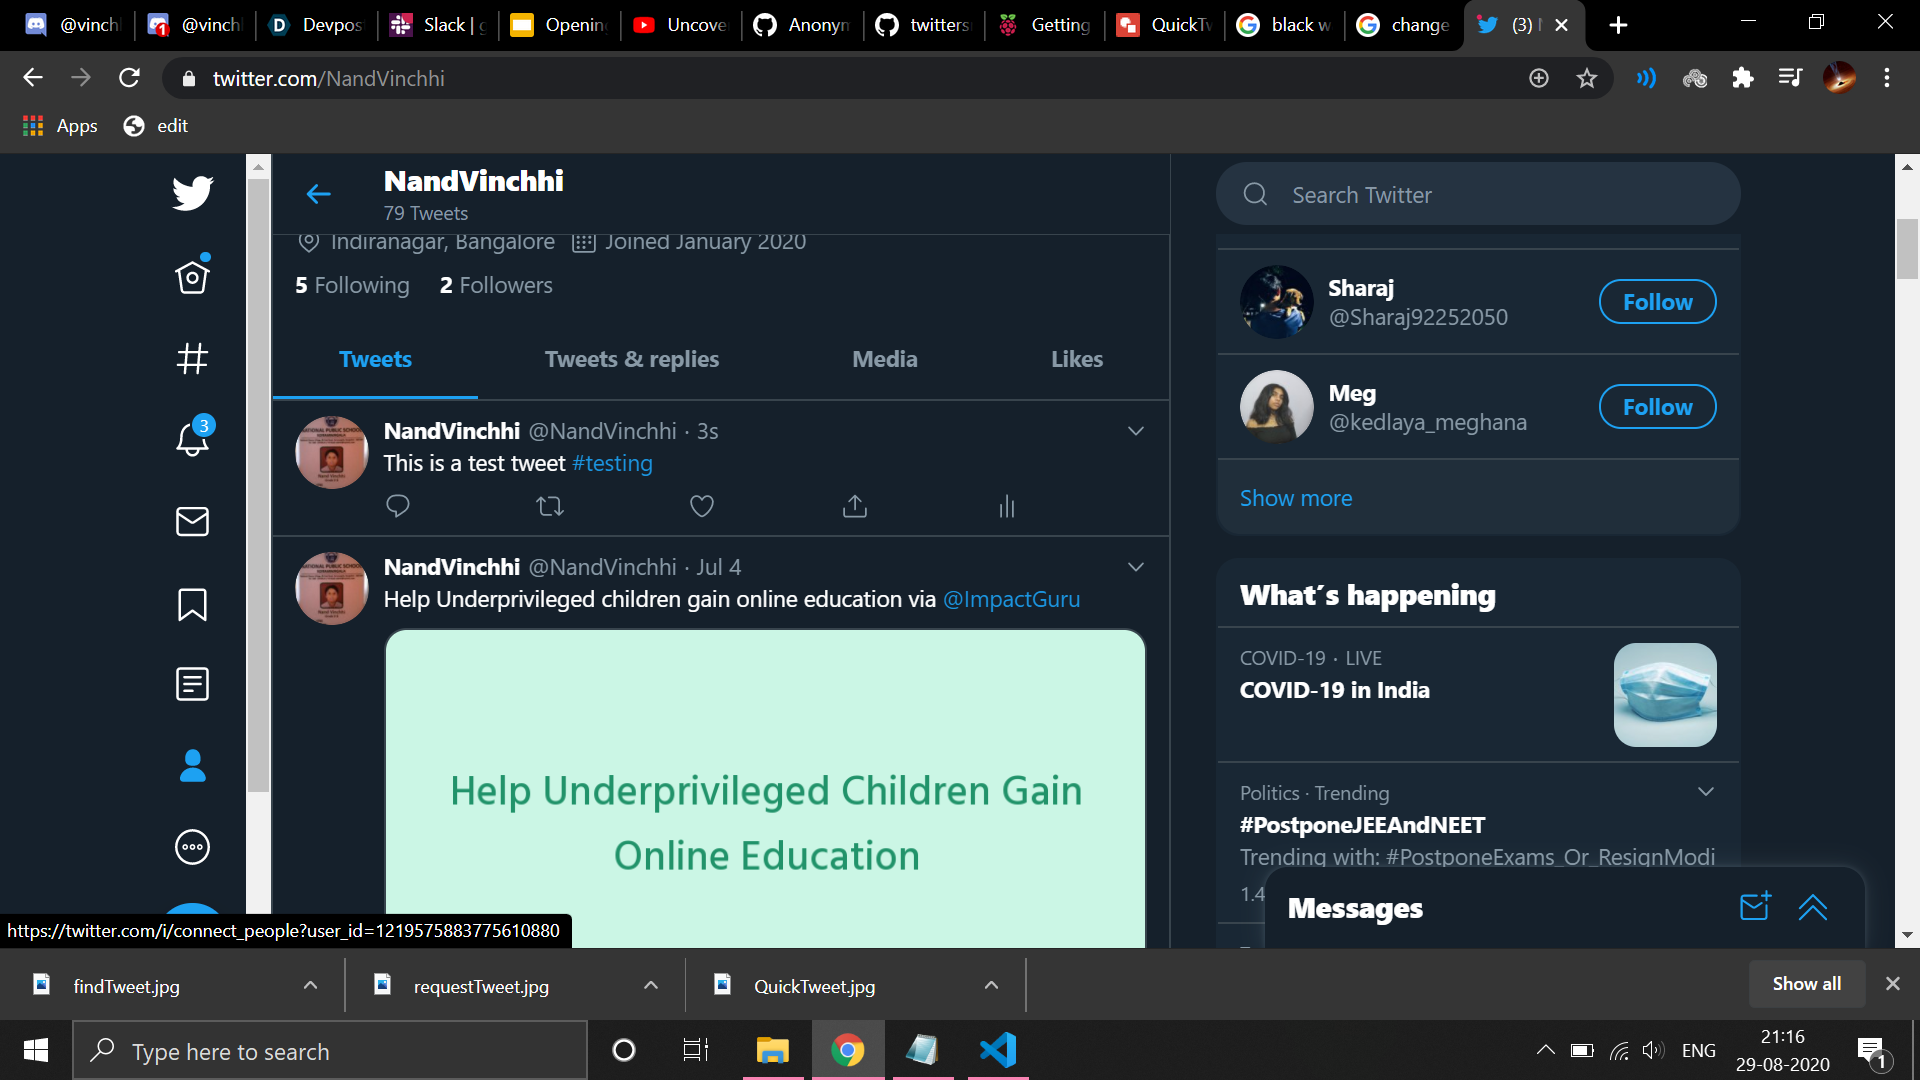Image resolution: width=1920 pixels, height=1080 pixels.
Task: Click Show more suggestions link
Action: tap(1296, 498)
